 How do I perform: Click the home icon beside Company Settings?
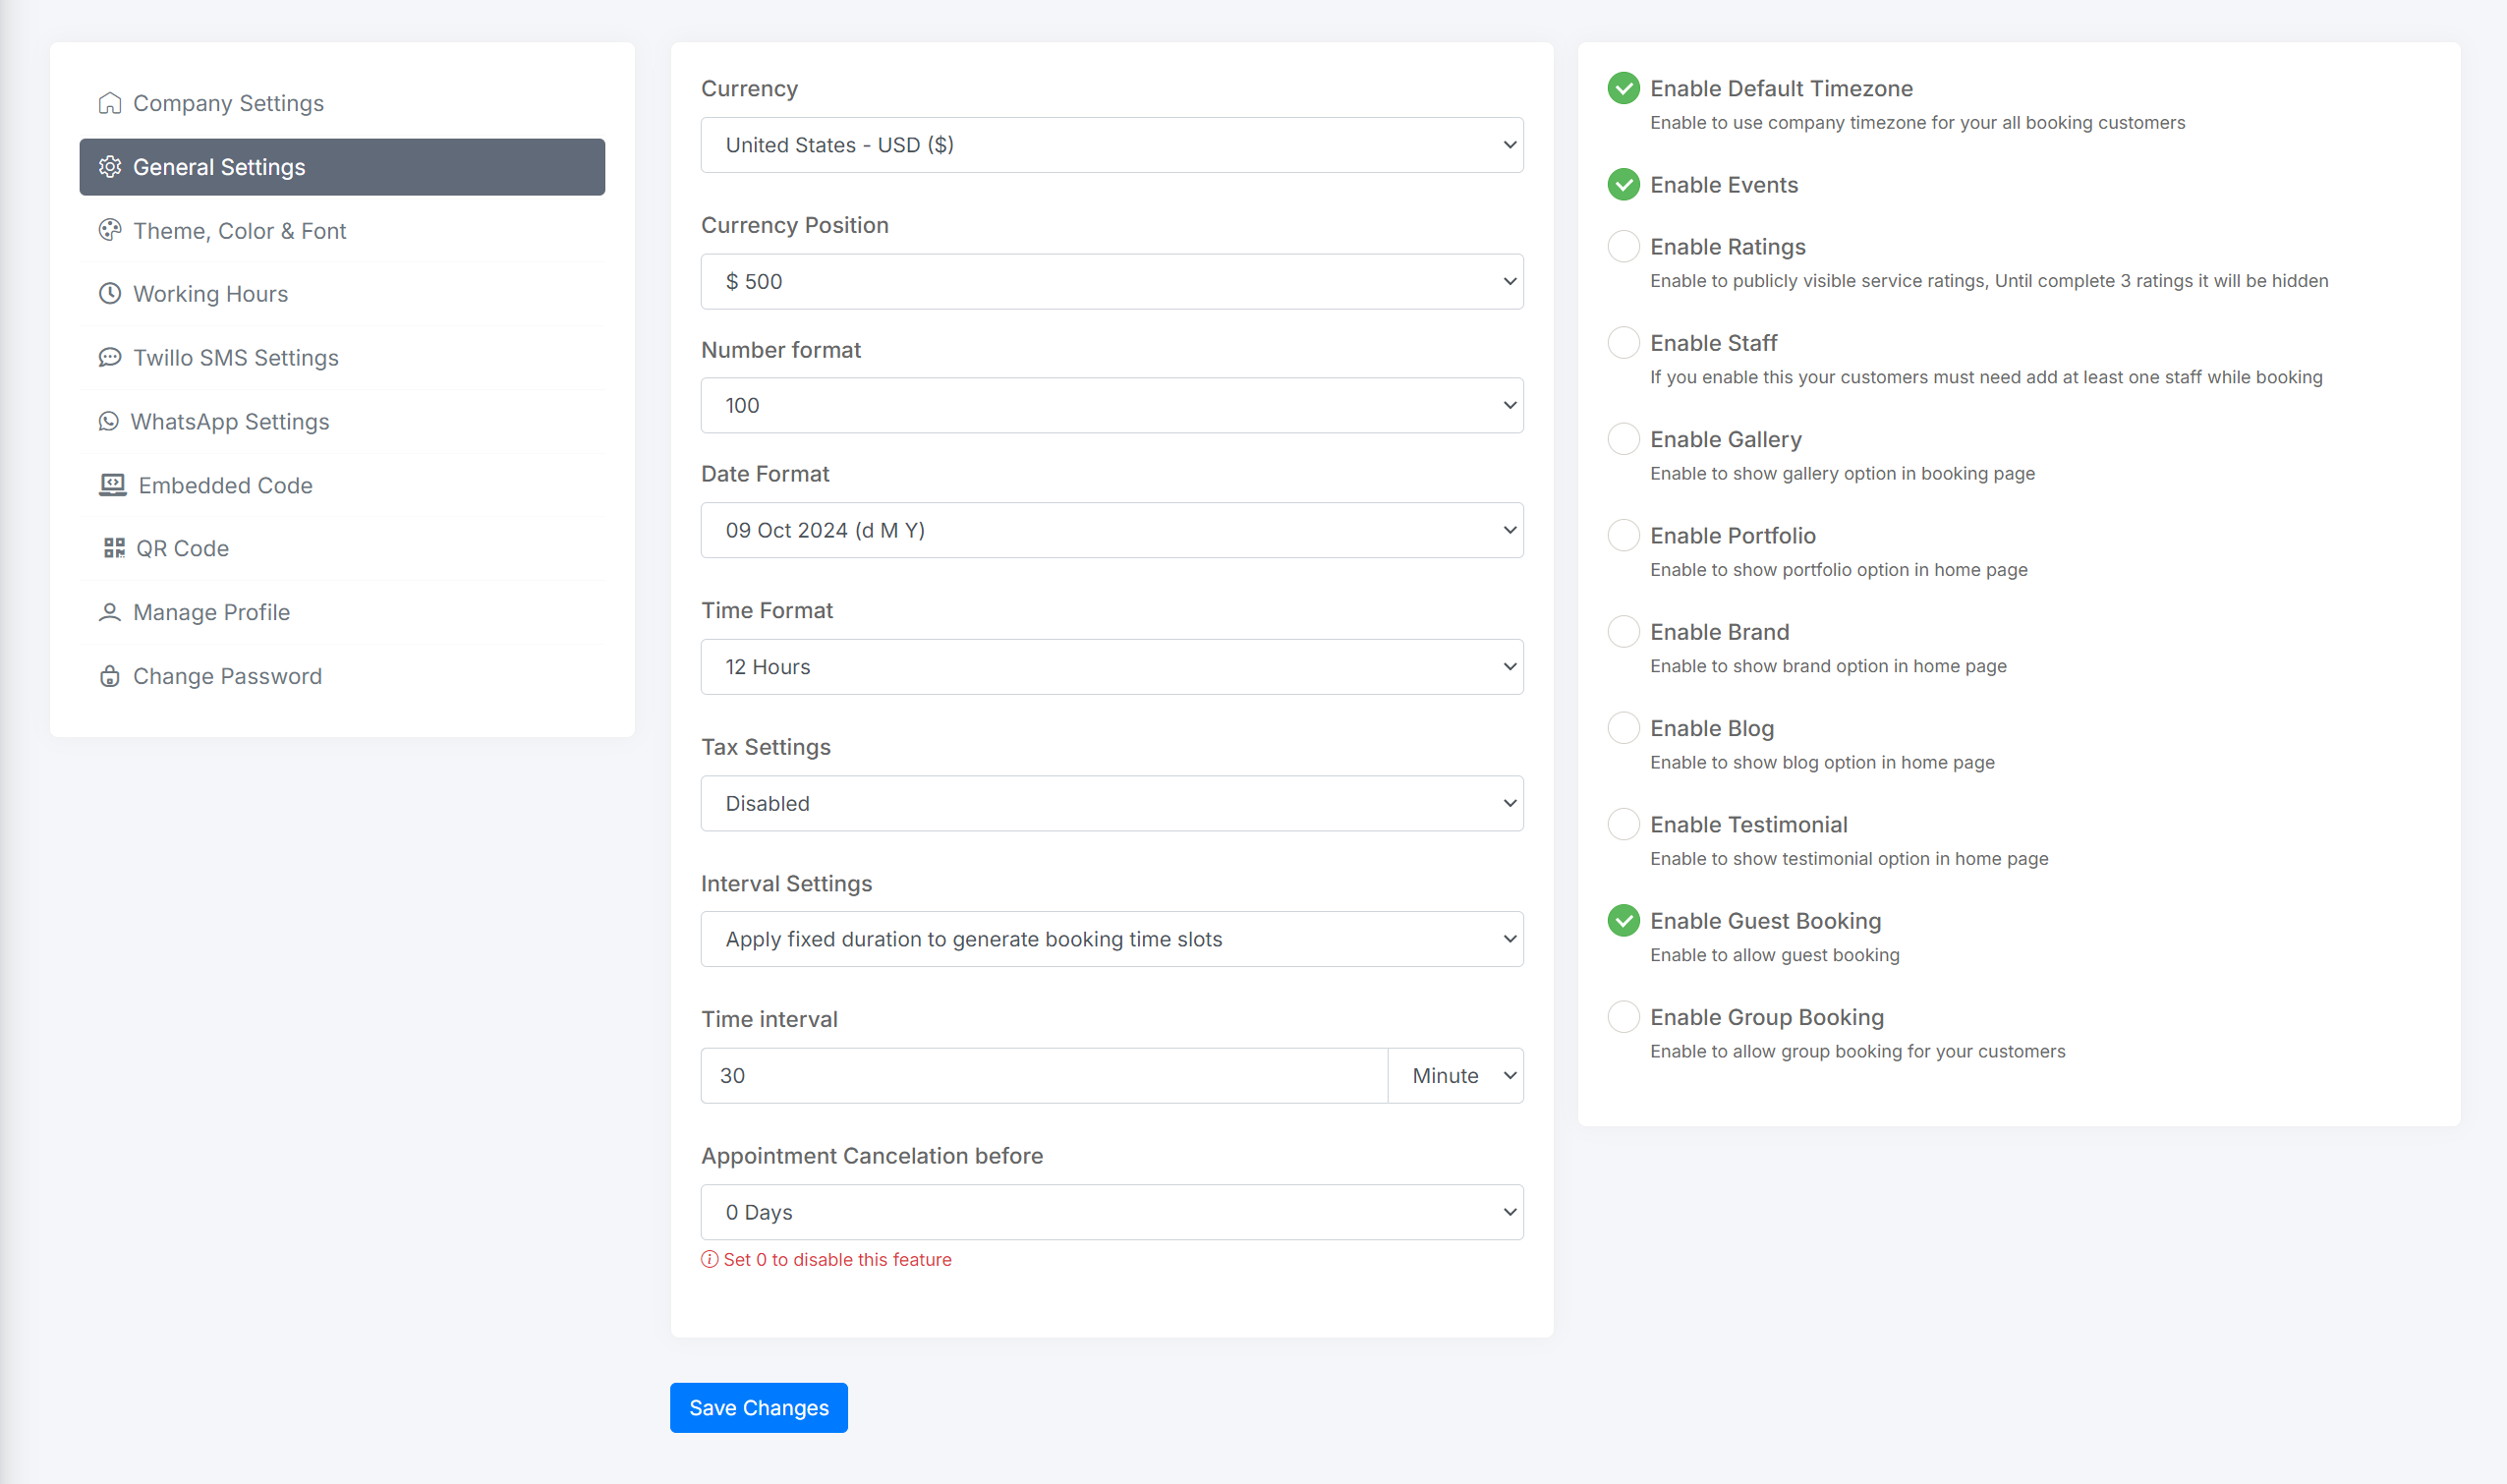click(x=110, y=103)
